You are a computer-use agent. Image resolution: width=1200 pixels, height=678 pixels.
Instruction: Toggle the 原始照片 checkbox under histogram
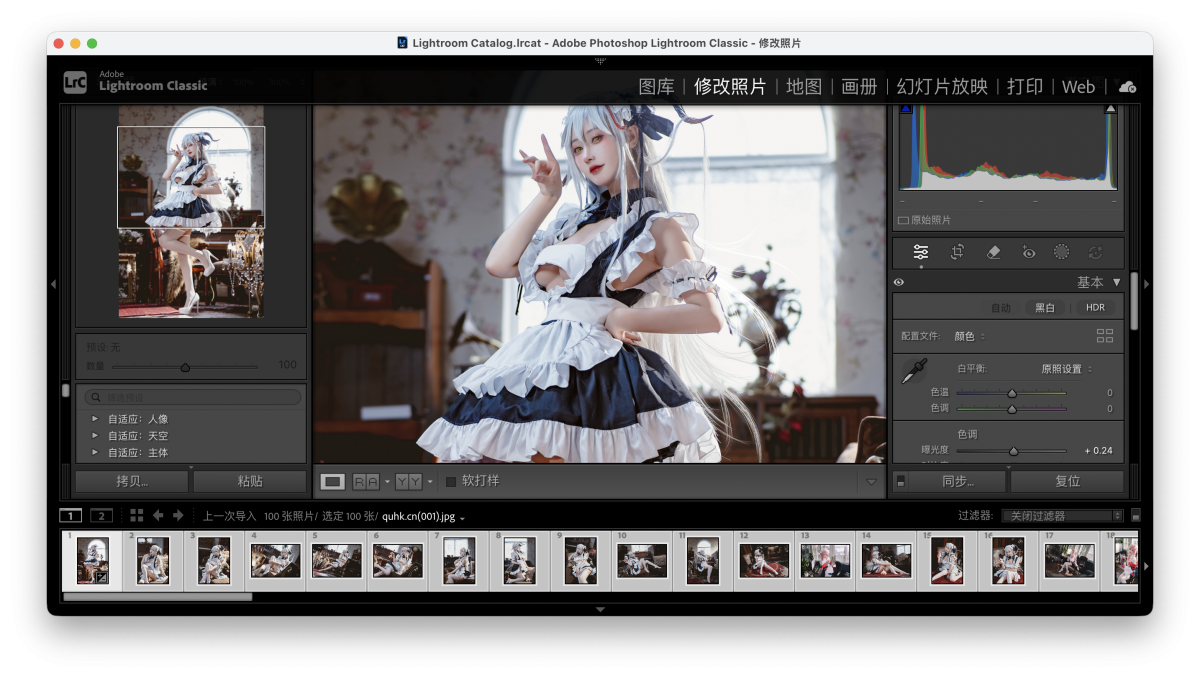coord(903,220)
